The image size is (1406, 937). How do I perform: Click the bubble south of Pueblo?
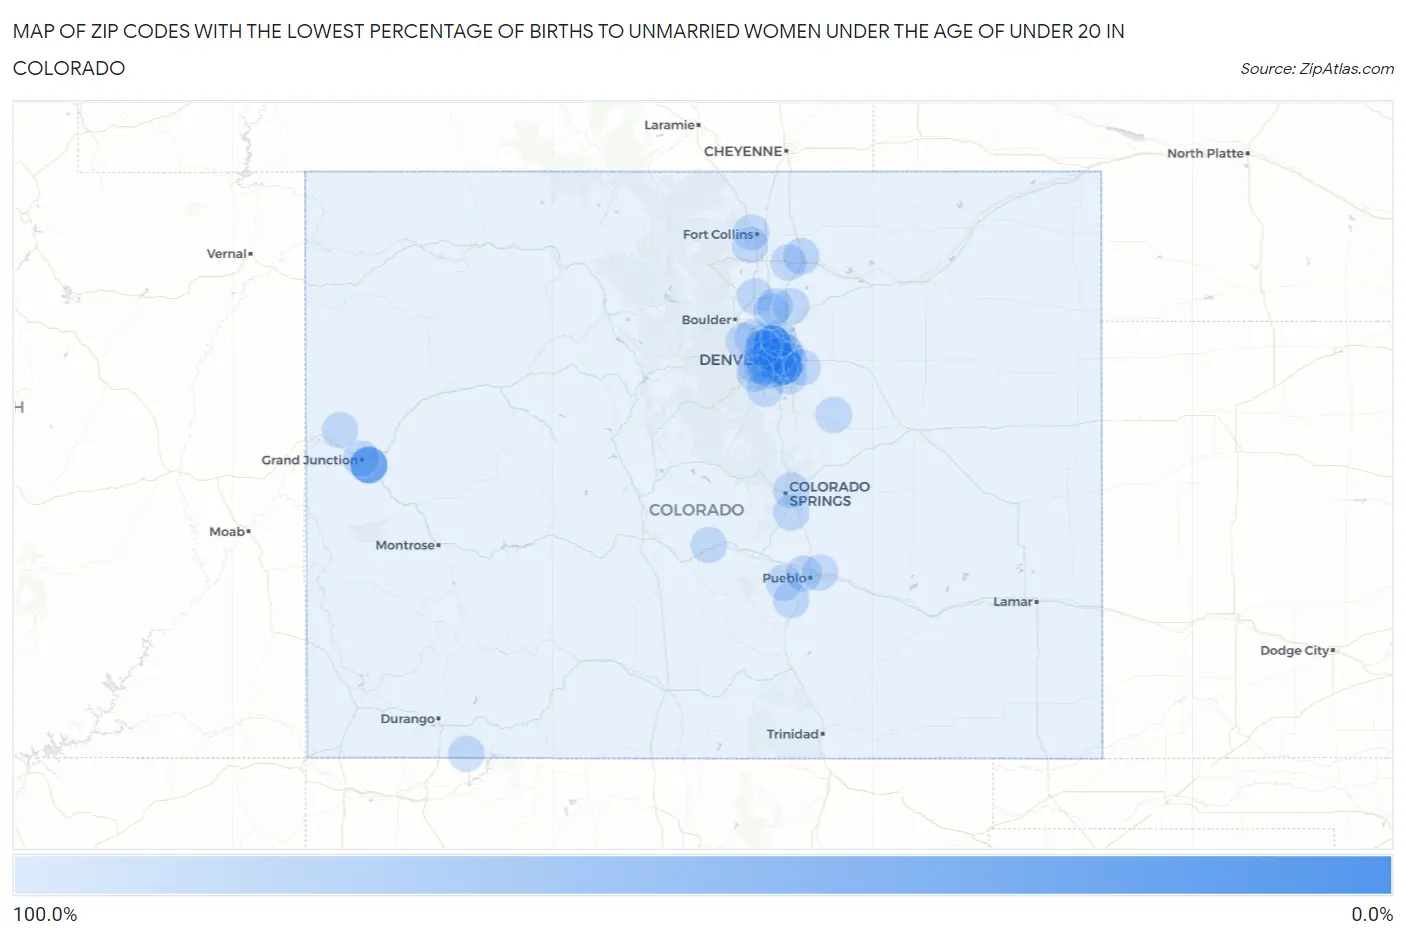click(x=791, y=600)
